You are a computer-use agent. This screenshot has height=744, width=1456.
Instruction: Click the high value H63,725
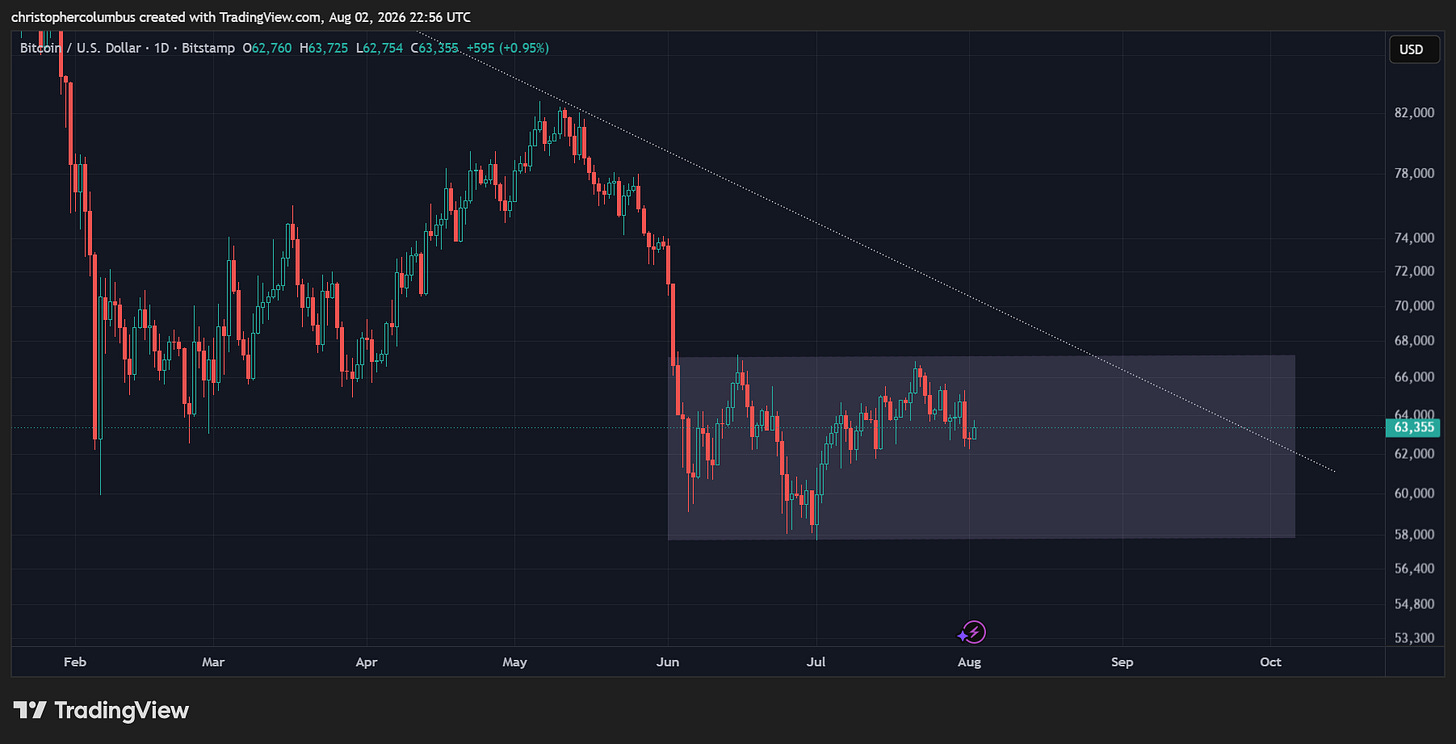click(324, 48)
